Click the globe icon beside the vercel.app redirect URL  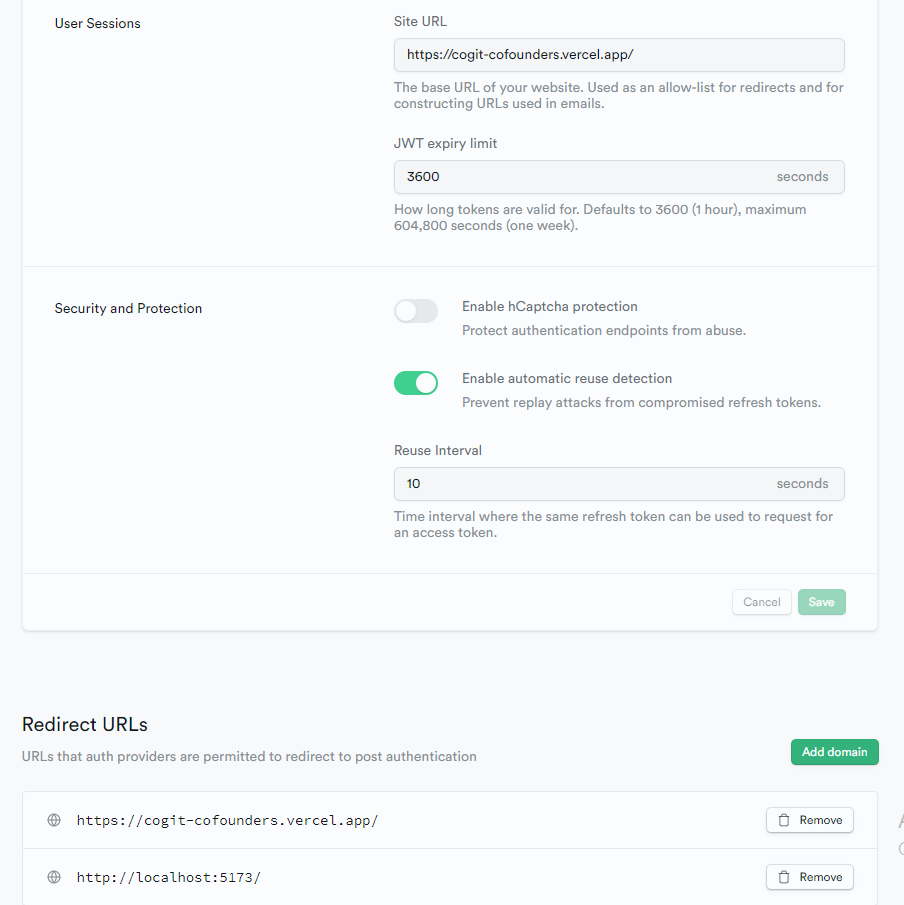(x=54, y=820)
